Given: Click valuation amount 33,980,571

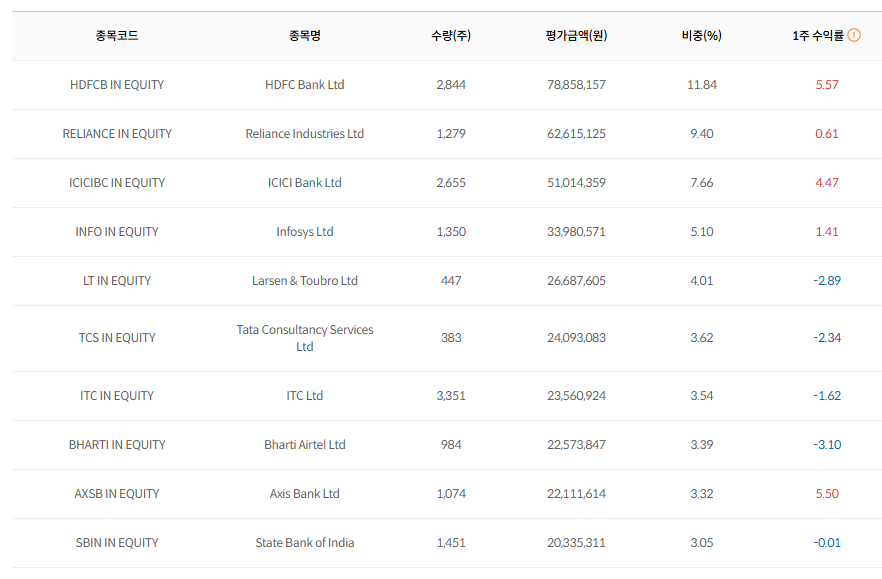Looking at the screenshot, I should [x=577, y=232].
